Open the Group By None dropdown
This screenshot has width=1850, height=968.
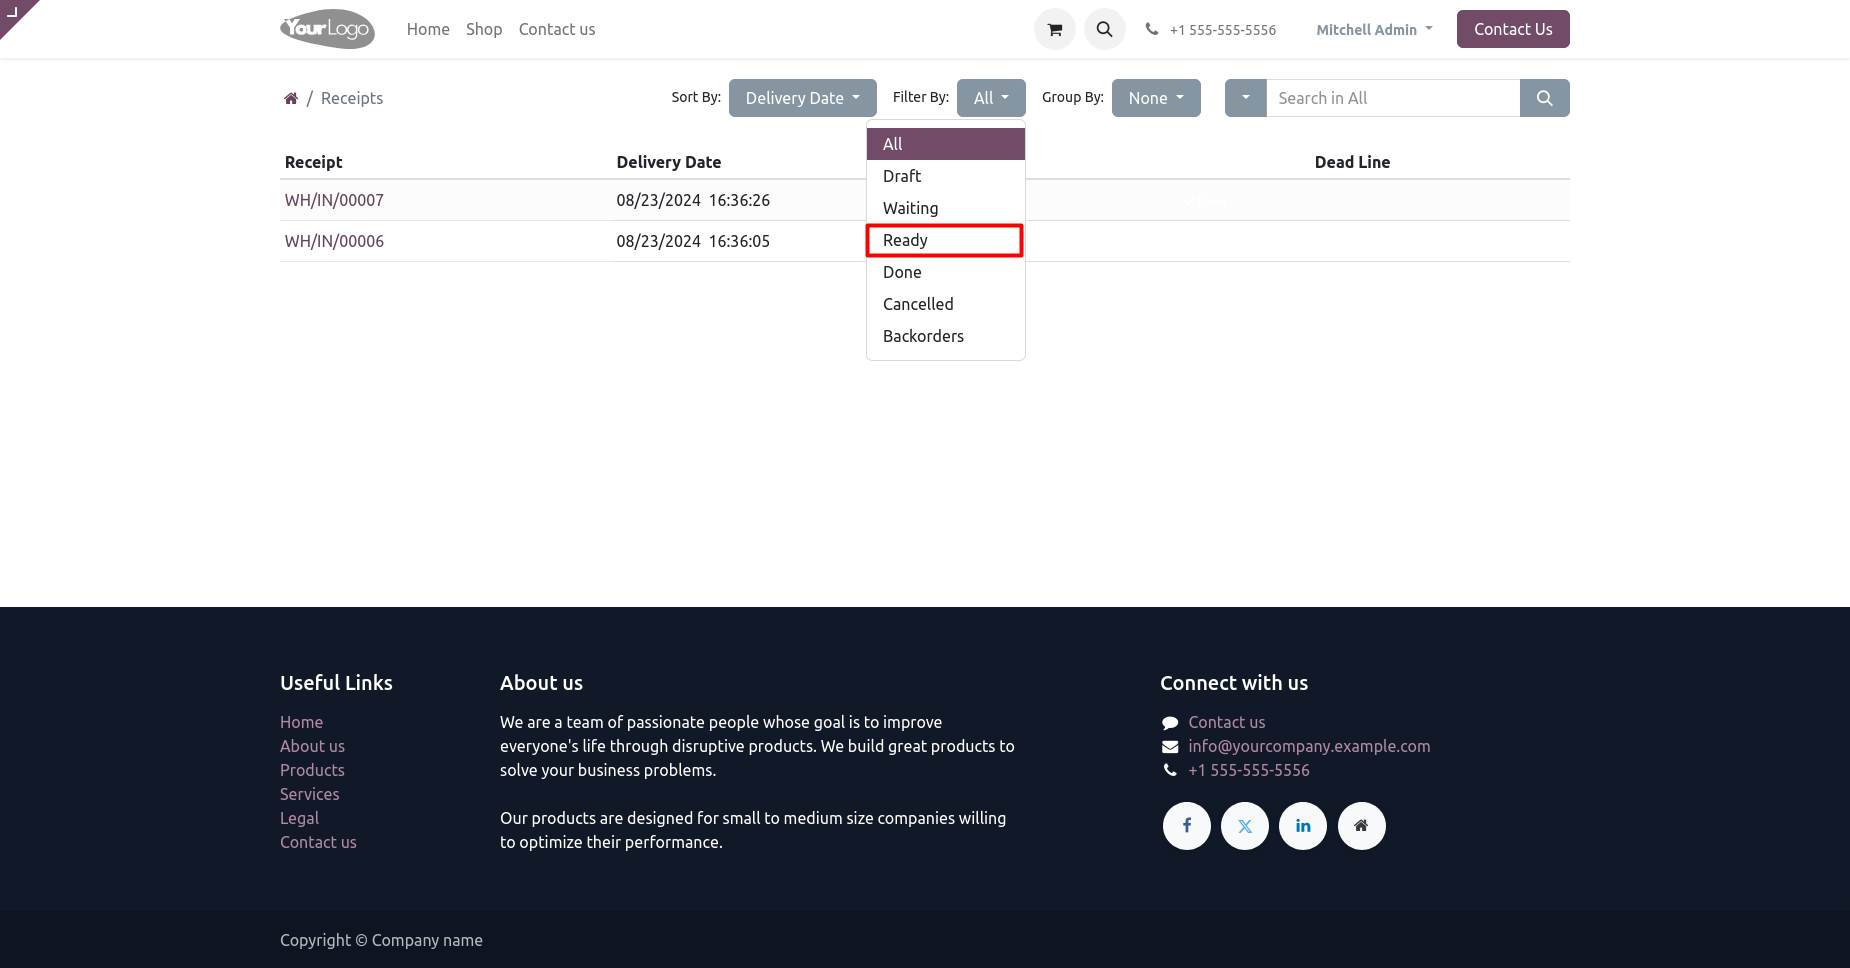[1156, 98]
